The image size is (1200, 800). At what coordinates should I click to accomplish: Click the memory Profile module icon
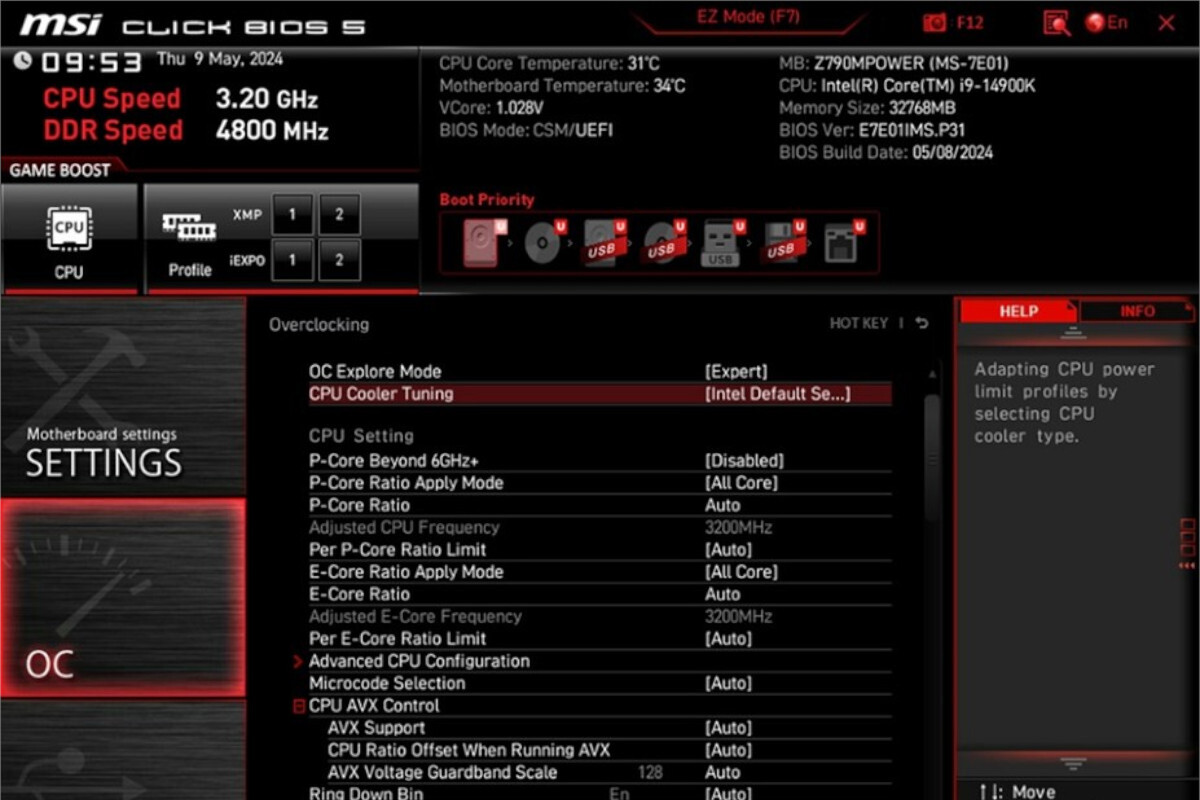(189, 228)
